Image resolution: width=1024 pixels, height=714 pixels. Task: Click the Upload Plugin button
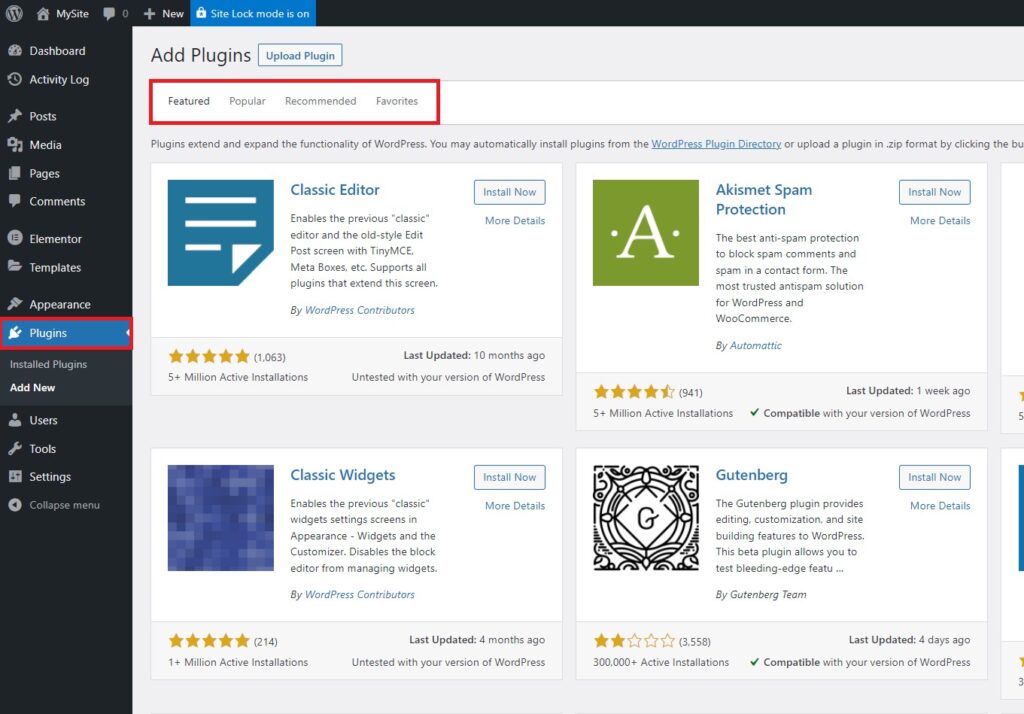point(300,56)
